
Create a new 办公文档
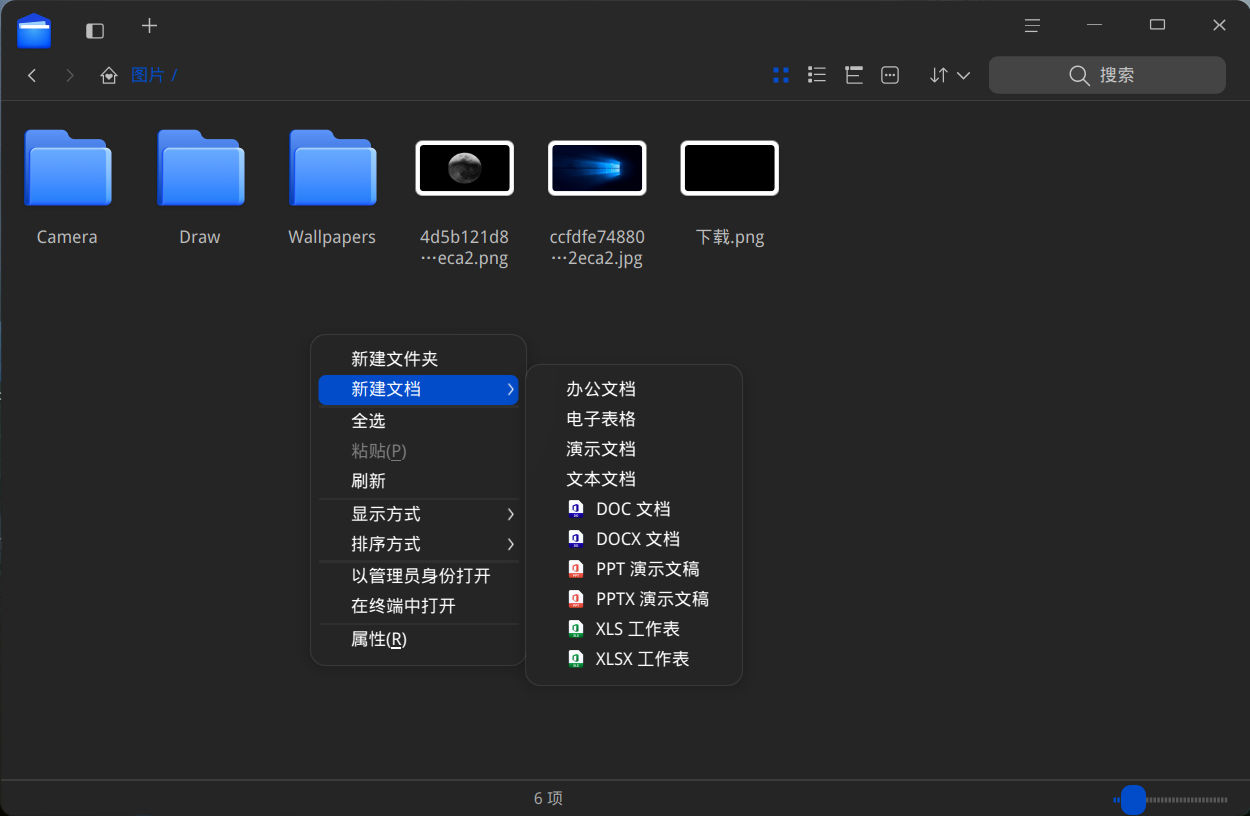pyautogui.click(x=634, y=389)
